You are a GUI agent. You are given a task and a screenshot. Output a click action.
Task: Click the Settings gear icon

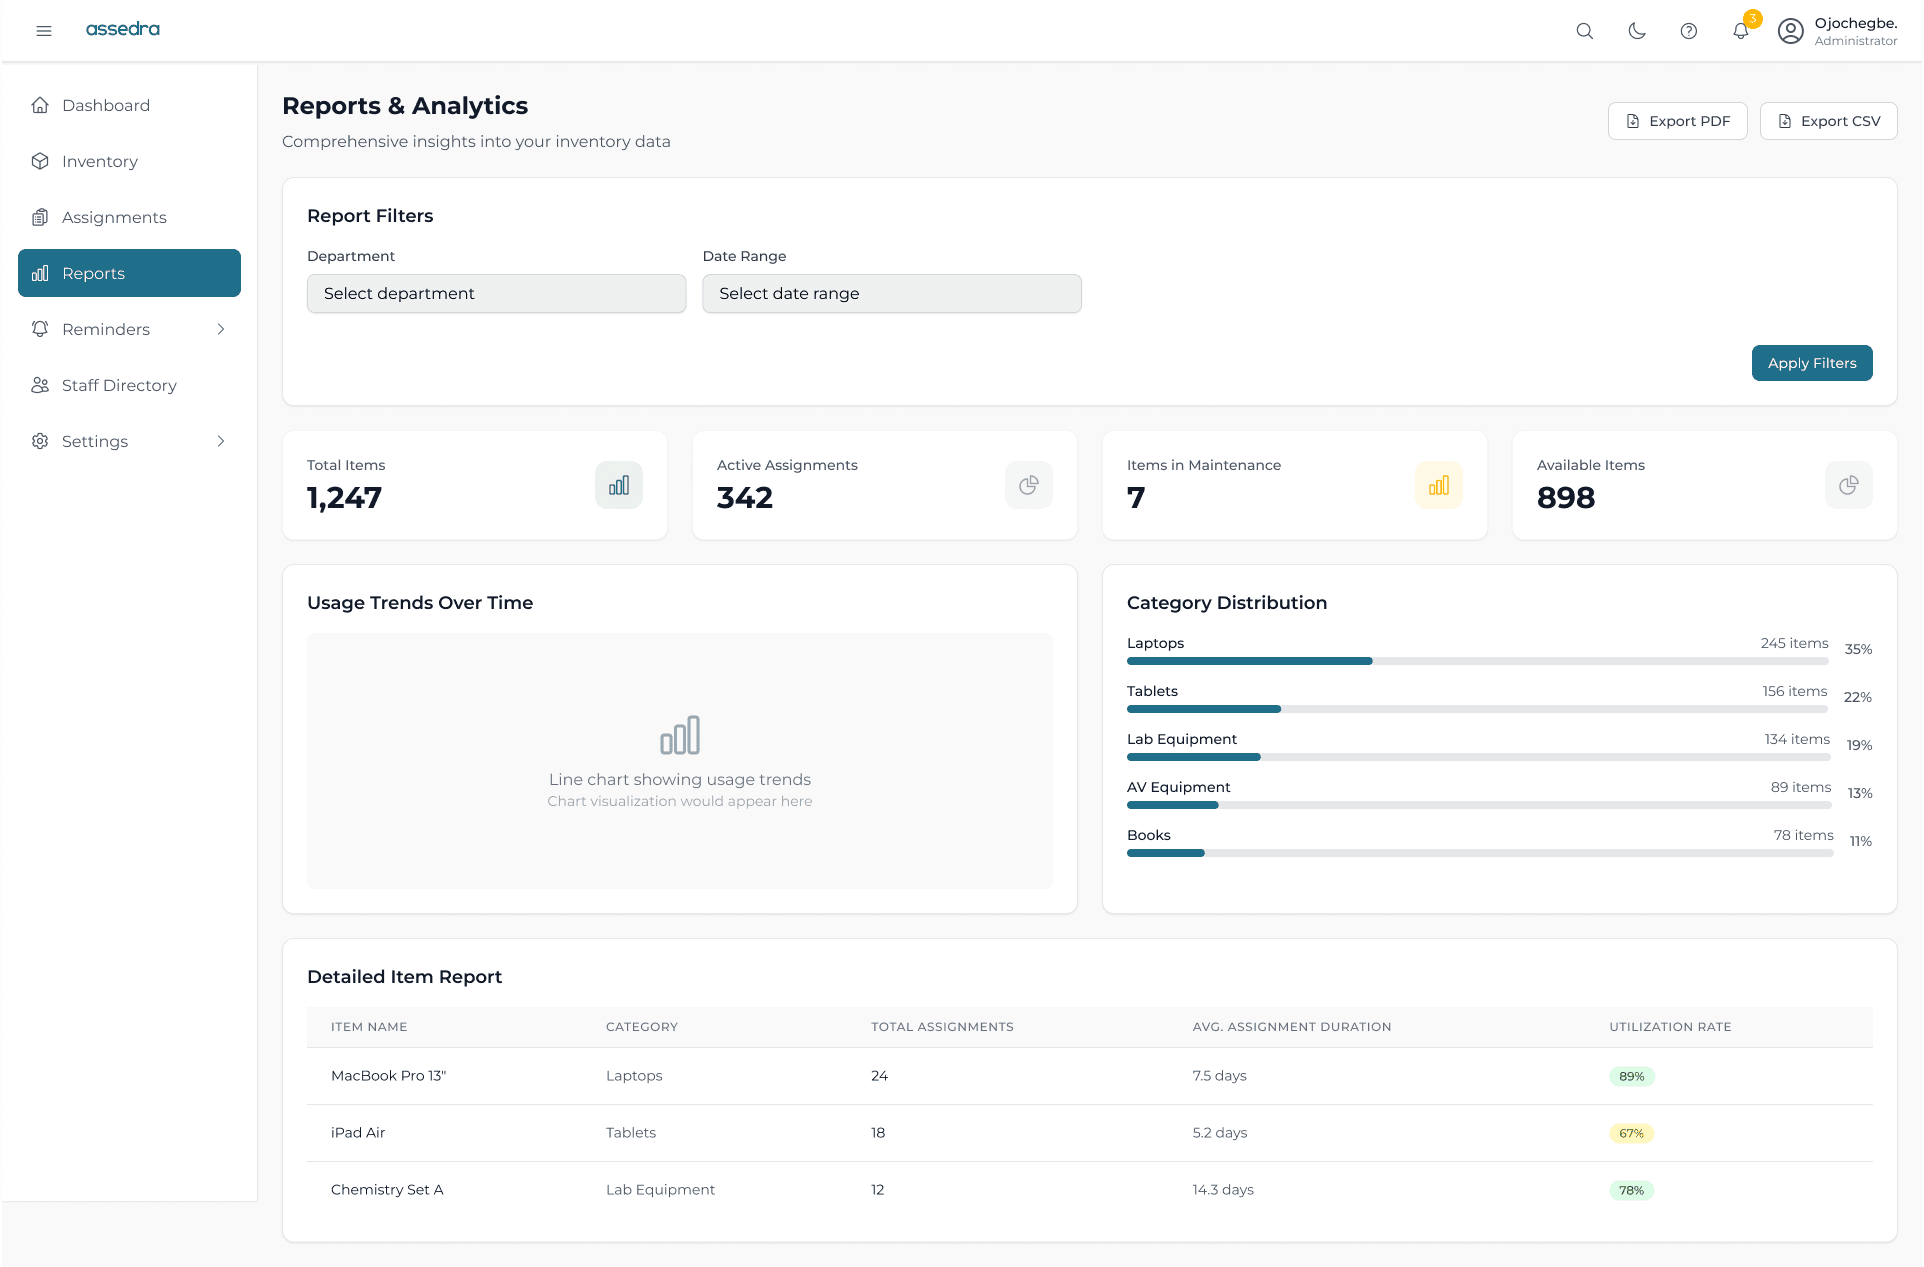[40, 441]
